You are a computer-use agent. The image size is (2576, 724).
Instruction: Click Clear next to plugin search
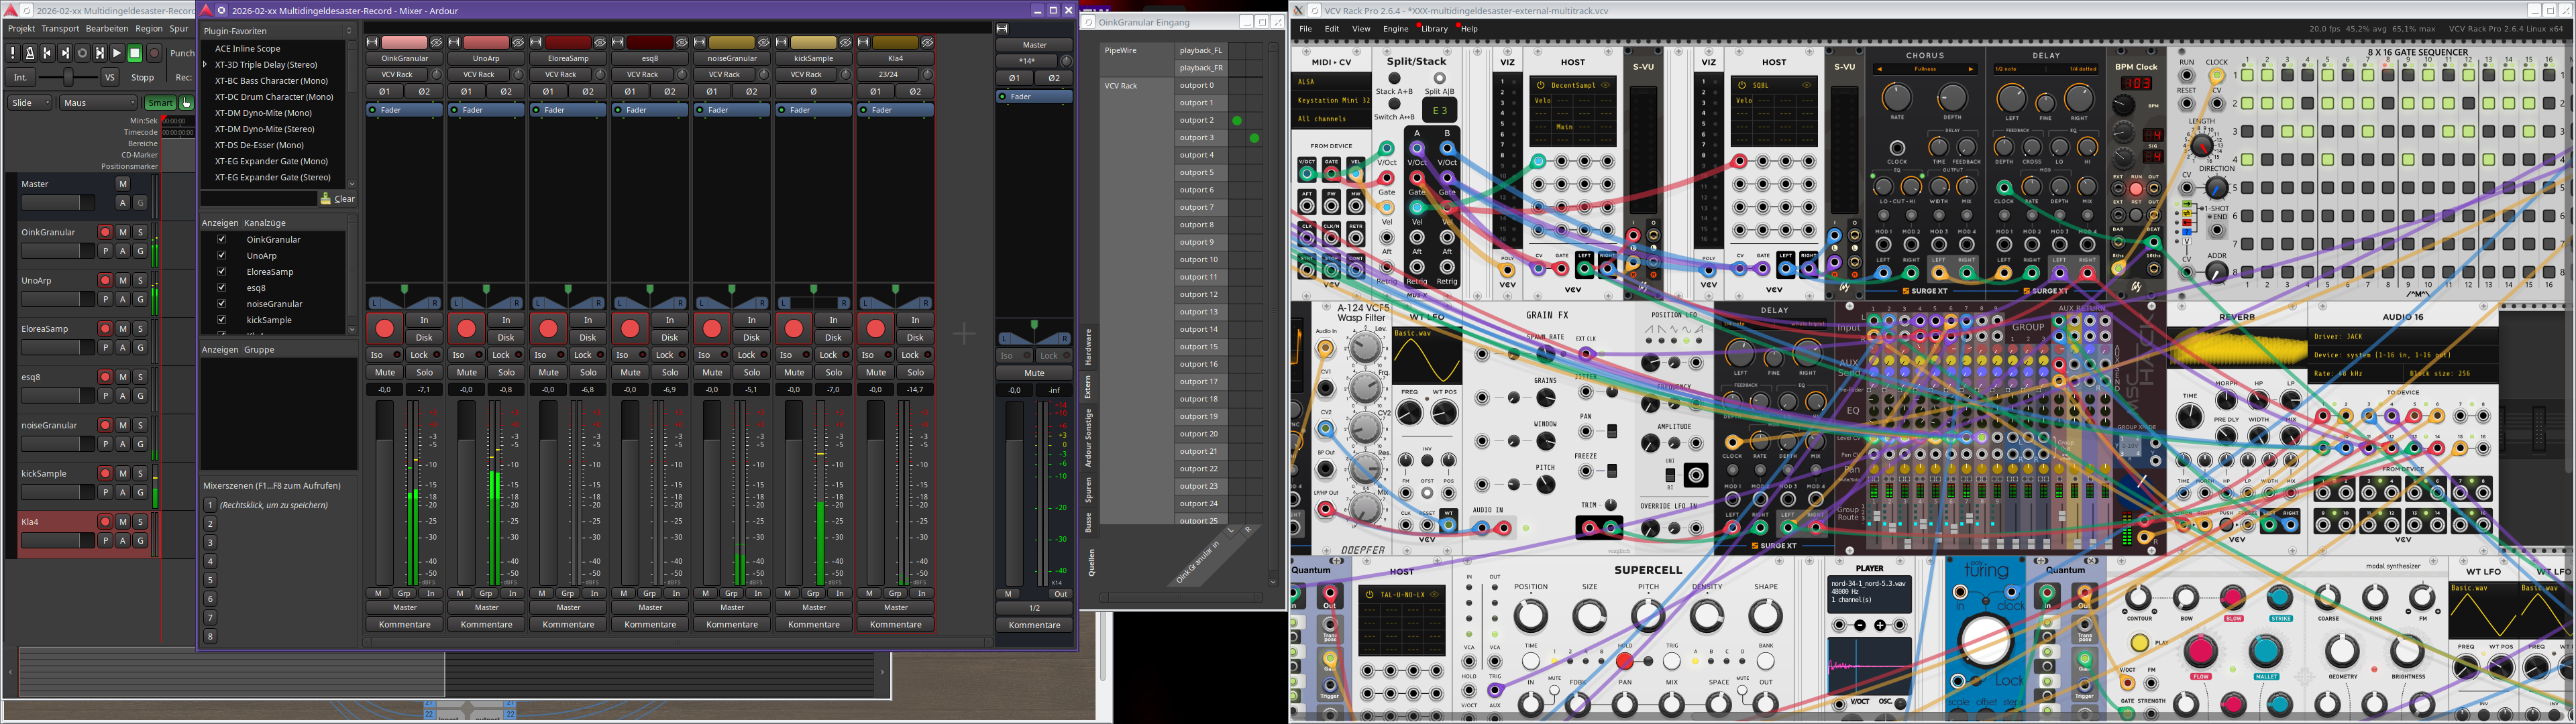[x=338, y=199]
